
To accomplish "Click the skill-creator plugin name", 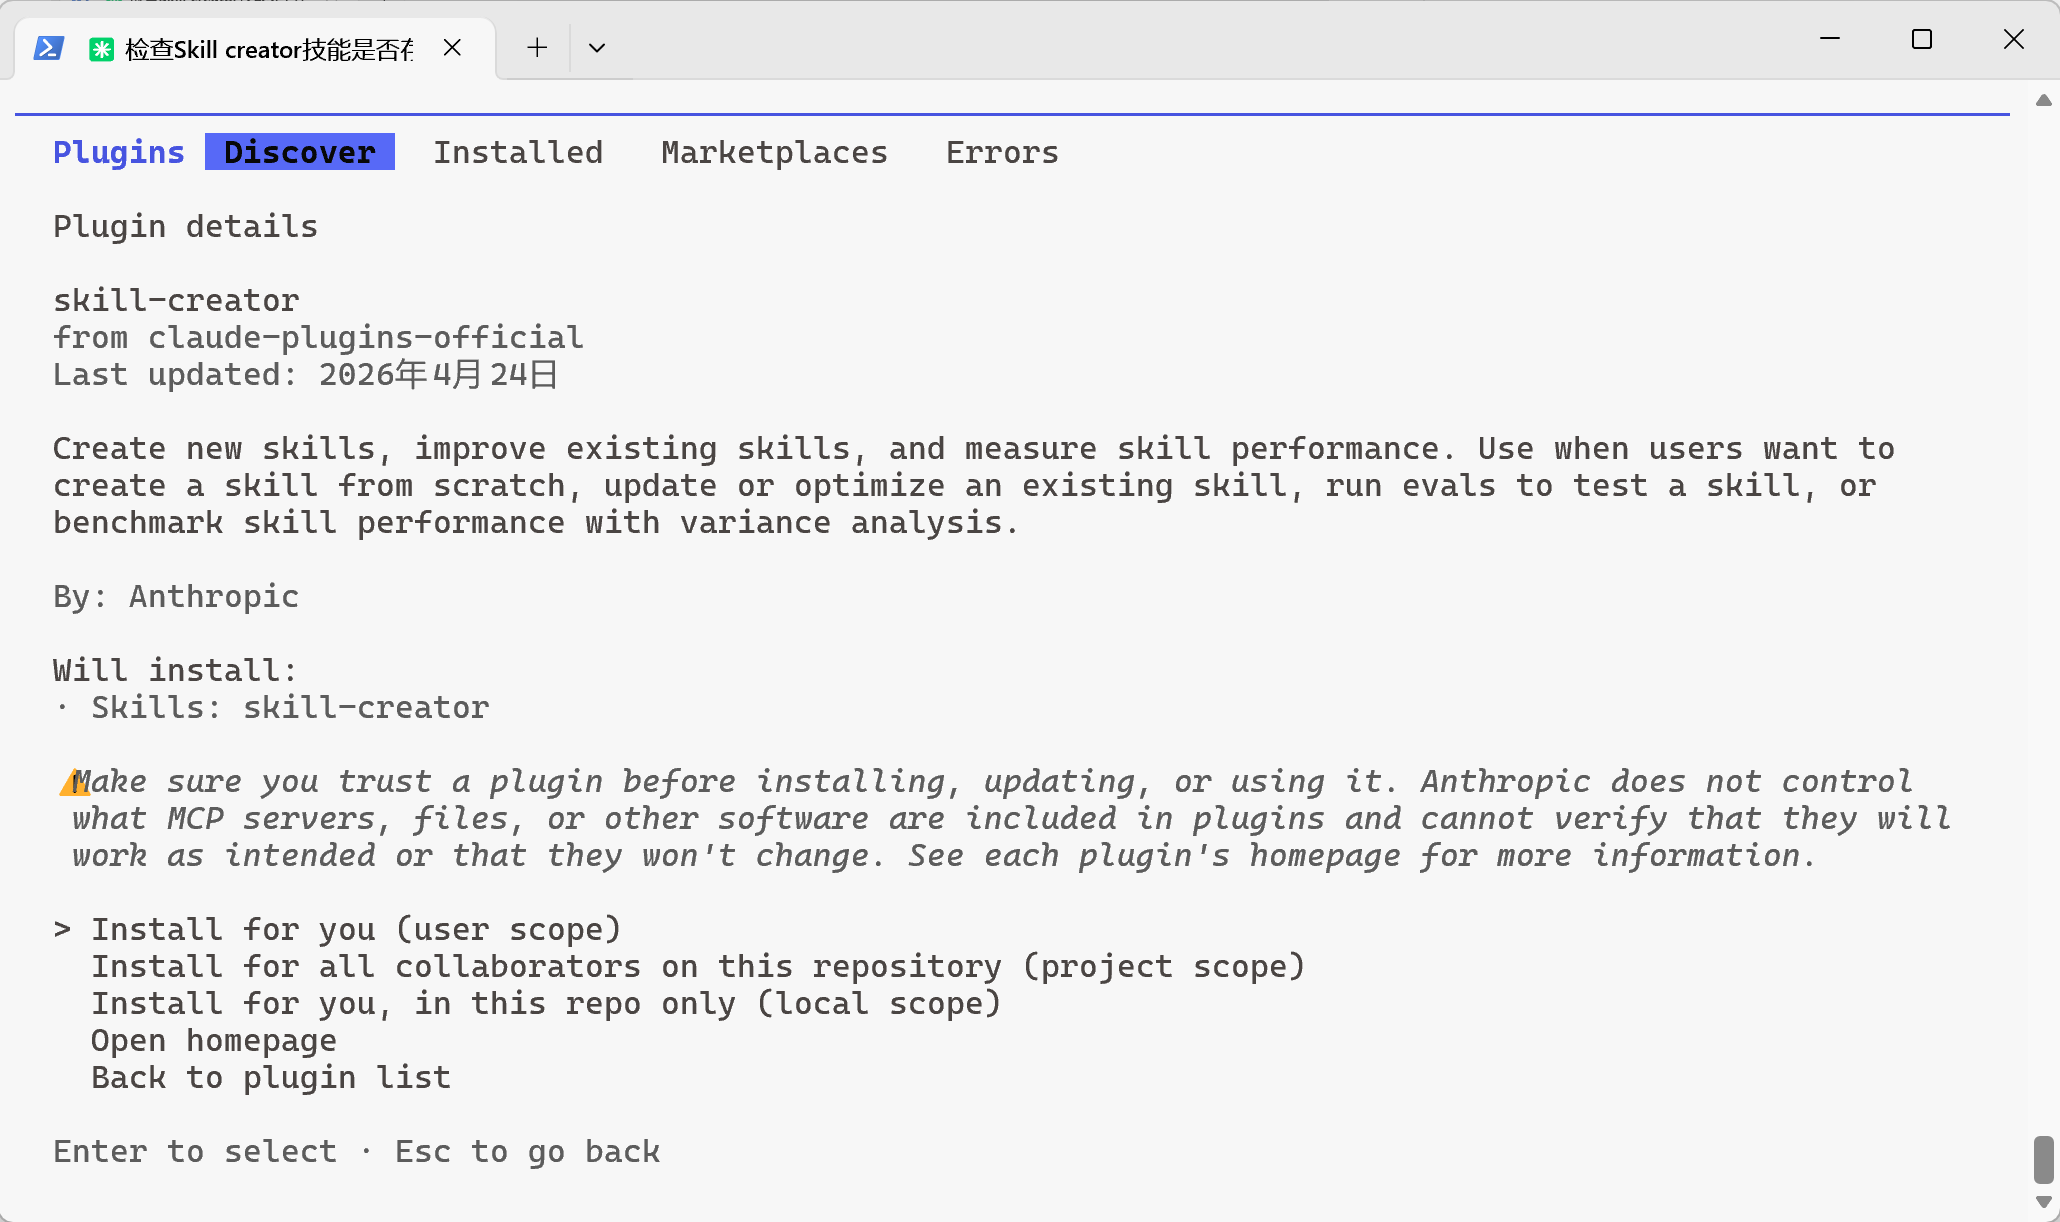I will [176, 300].
